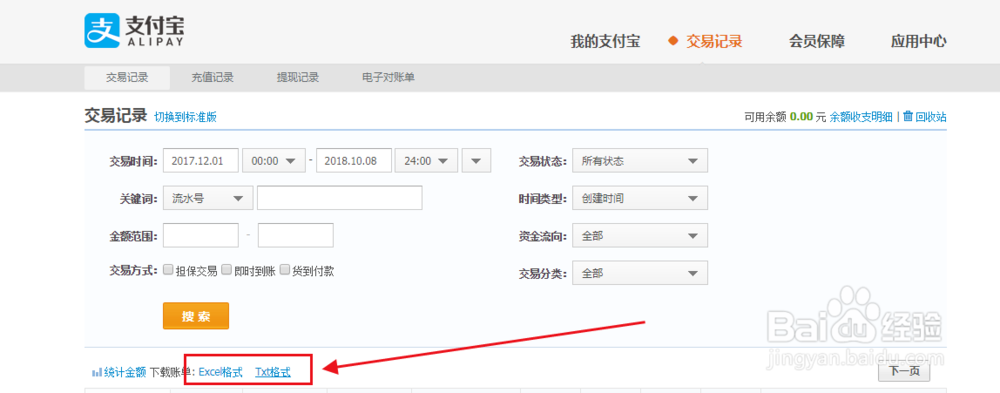This screenshot has height=393, width=1000.
Task: Click the 下一页 button
Action: pos(904,371)
